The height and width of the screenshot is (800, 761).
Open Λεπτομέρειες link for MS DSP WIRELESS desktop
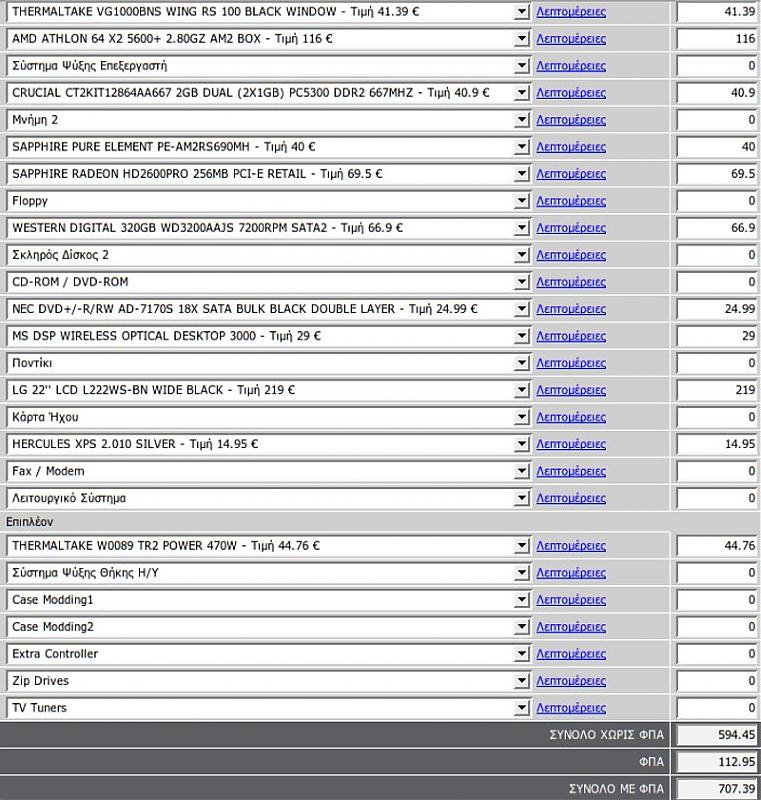pyautogui.click(x=571, y=336)
